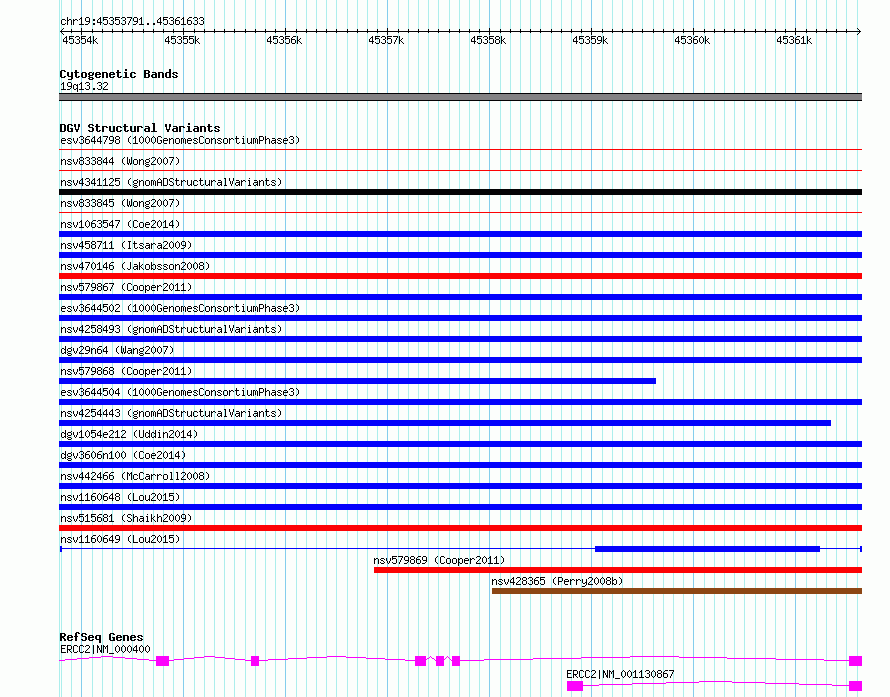
Task: Select the nsv579869 (Cooper2011) label
Action: [439, 560]
